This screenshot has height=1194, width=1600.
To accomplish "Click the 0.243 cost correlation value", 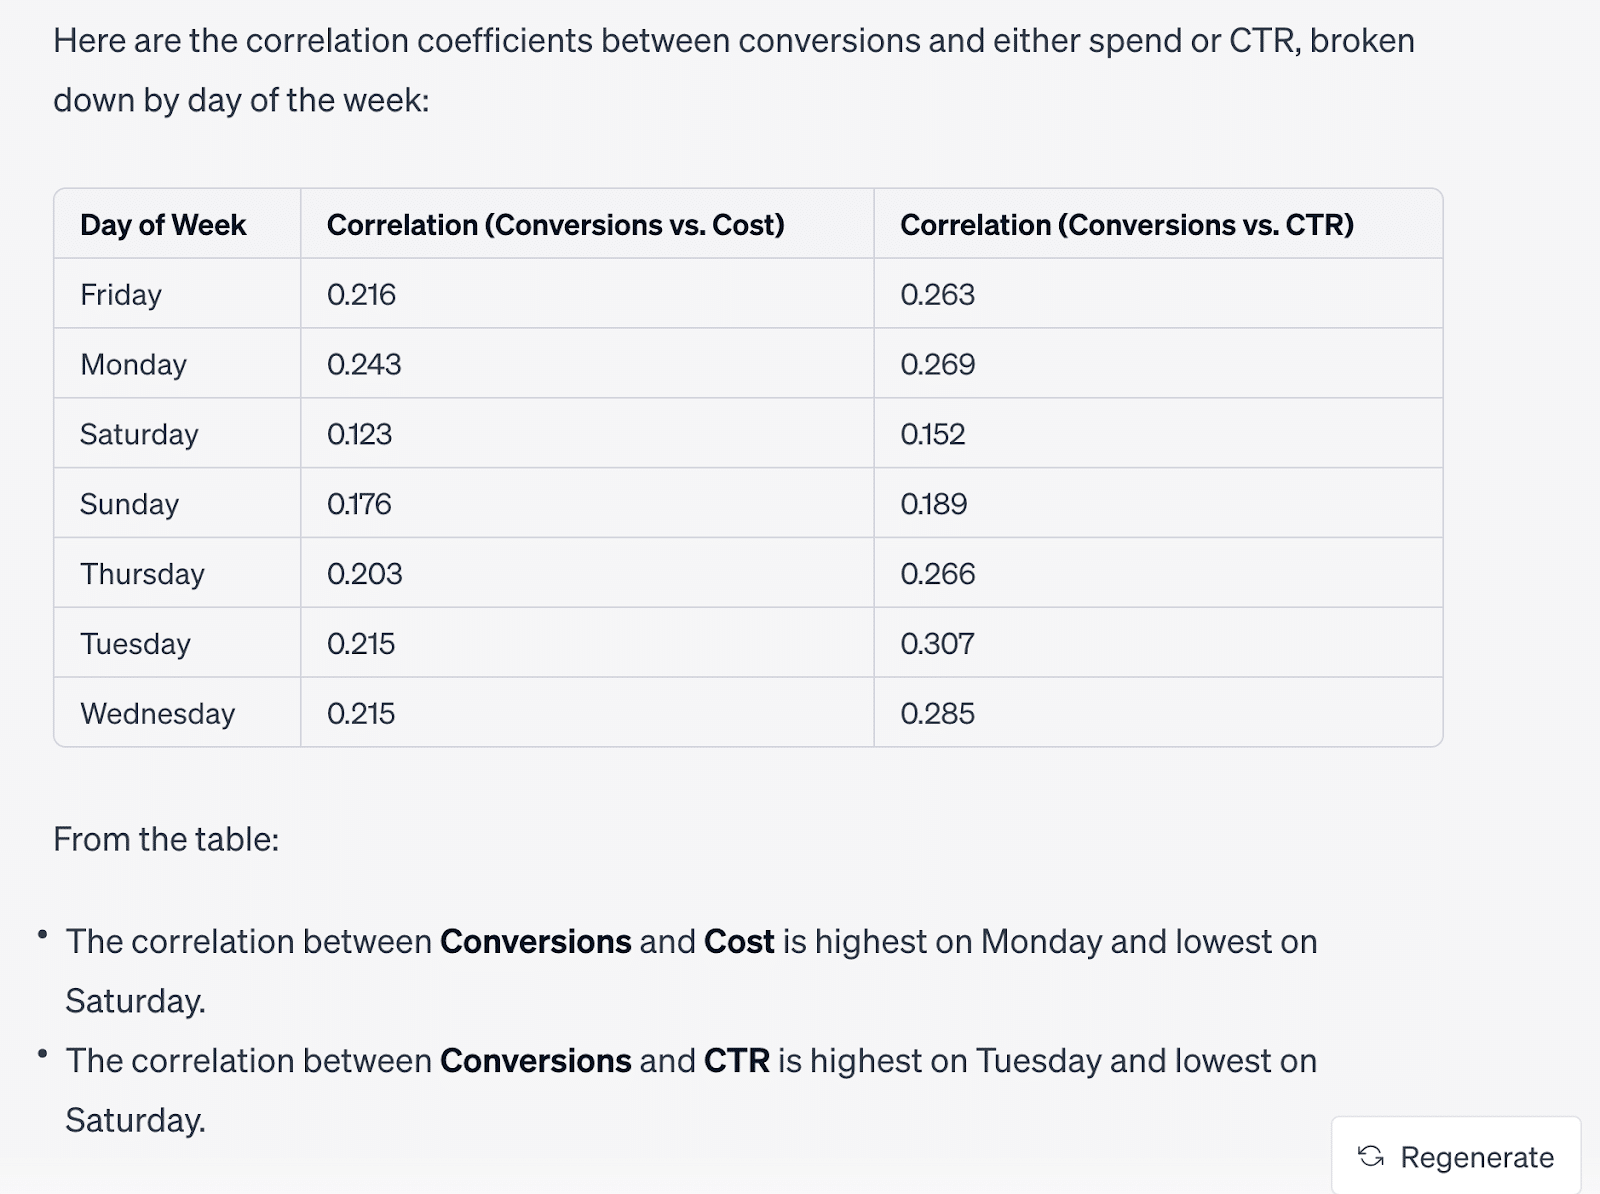I will (364, 365).
